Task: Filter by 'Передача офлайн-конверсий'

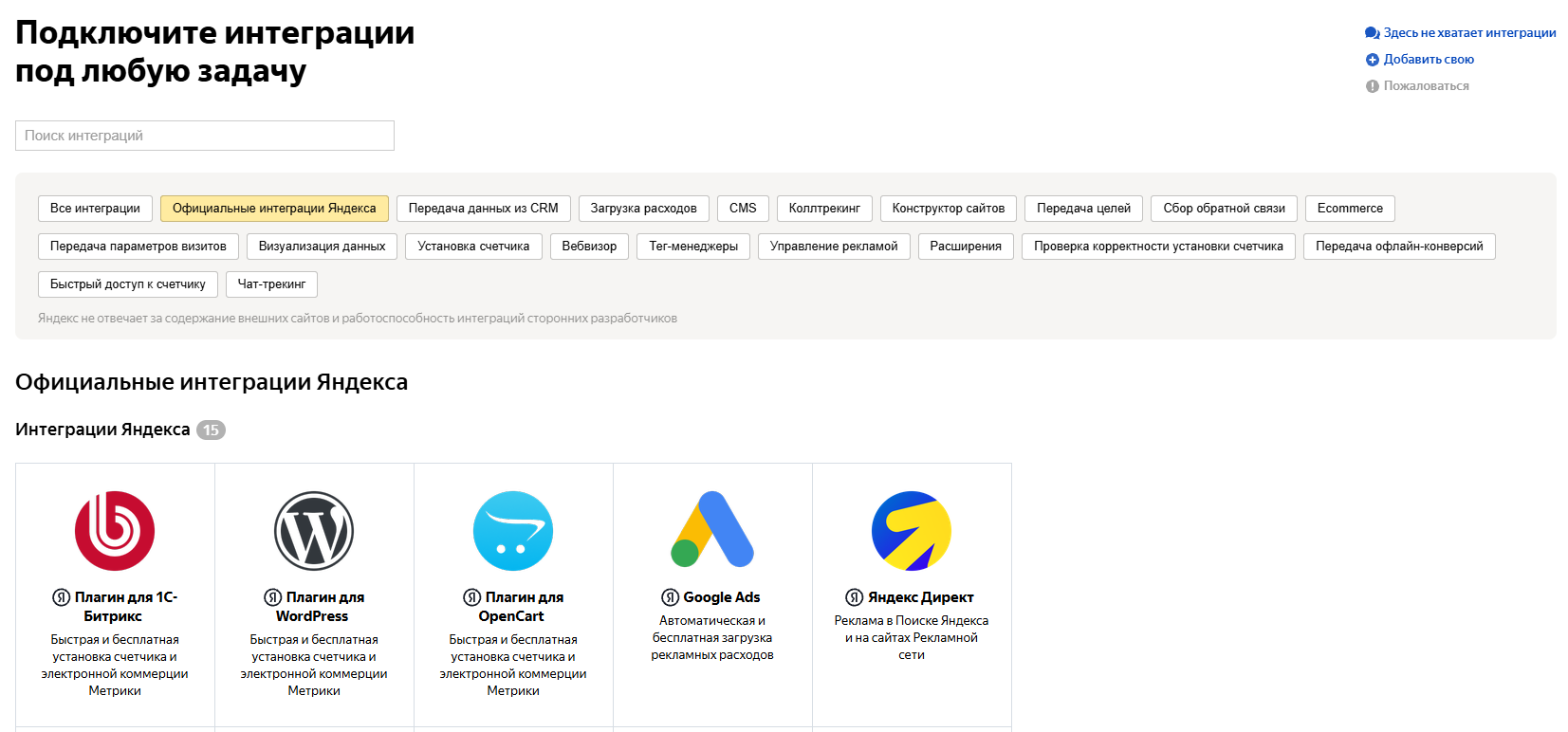Action: click(x=1400, y=246)
